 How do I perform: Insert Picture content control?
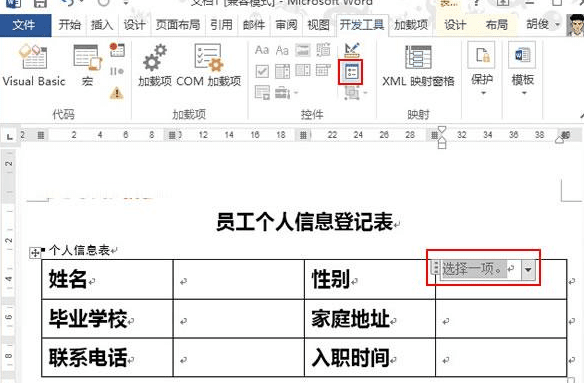point(303,50)
